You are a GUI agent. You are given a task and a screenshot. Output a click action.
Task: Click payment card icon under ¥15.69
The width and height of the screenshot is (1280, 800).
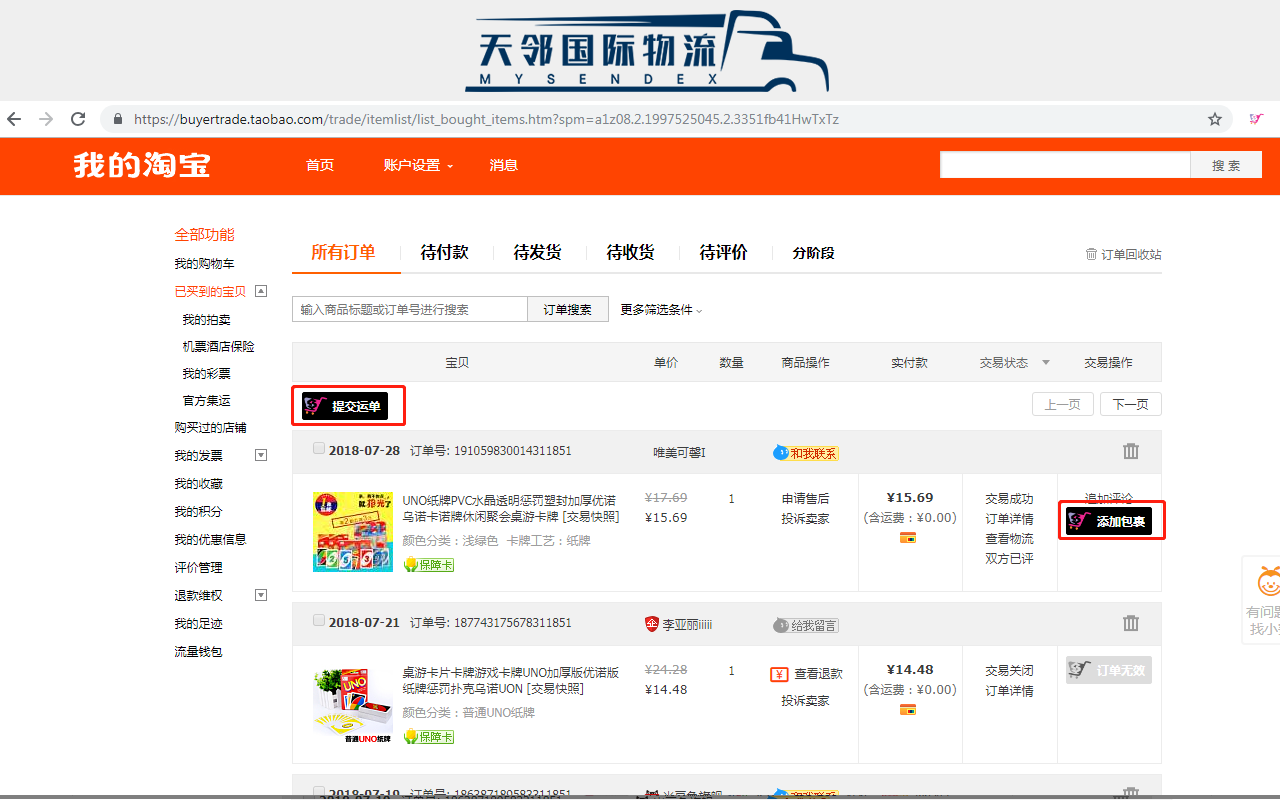[908, 538]
